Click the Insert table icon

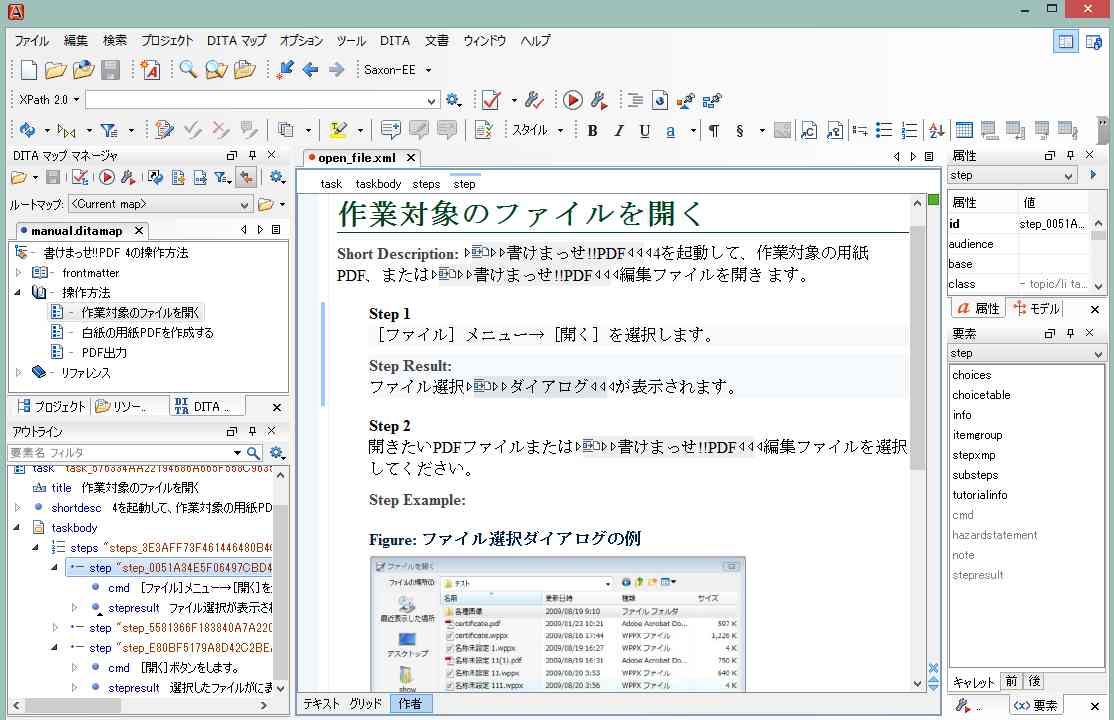[964, 130]
